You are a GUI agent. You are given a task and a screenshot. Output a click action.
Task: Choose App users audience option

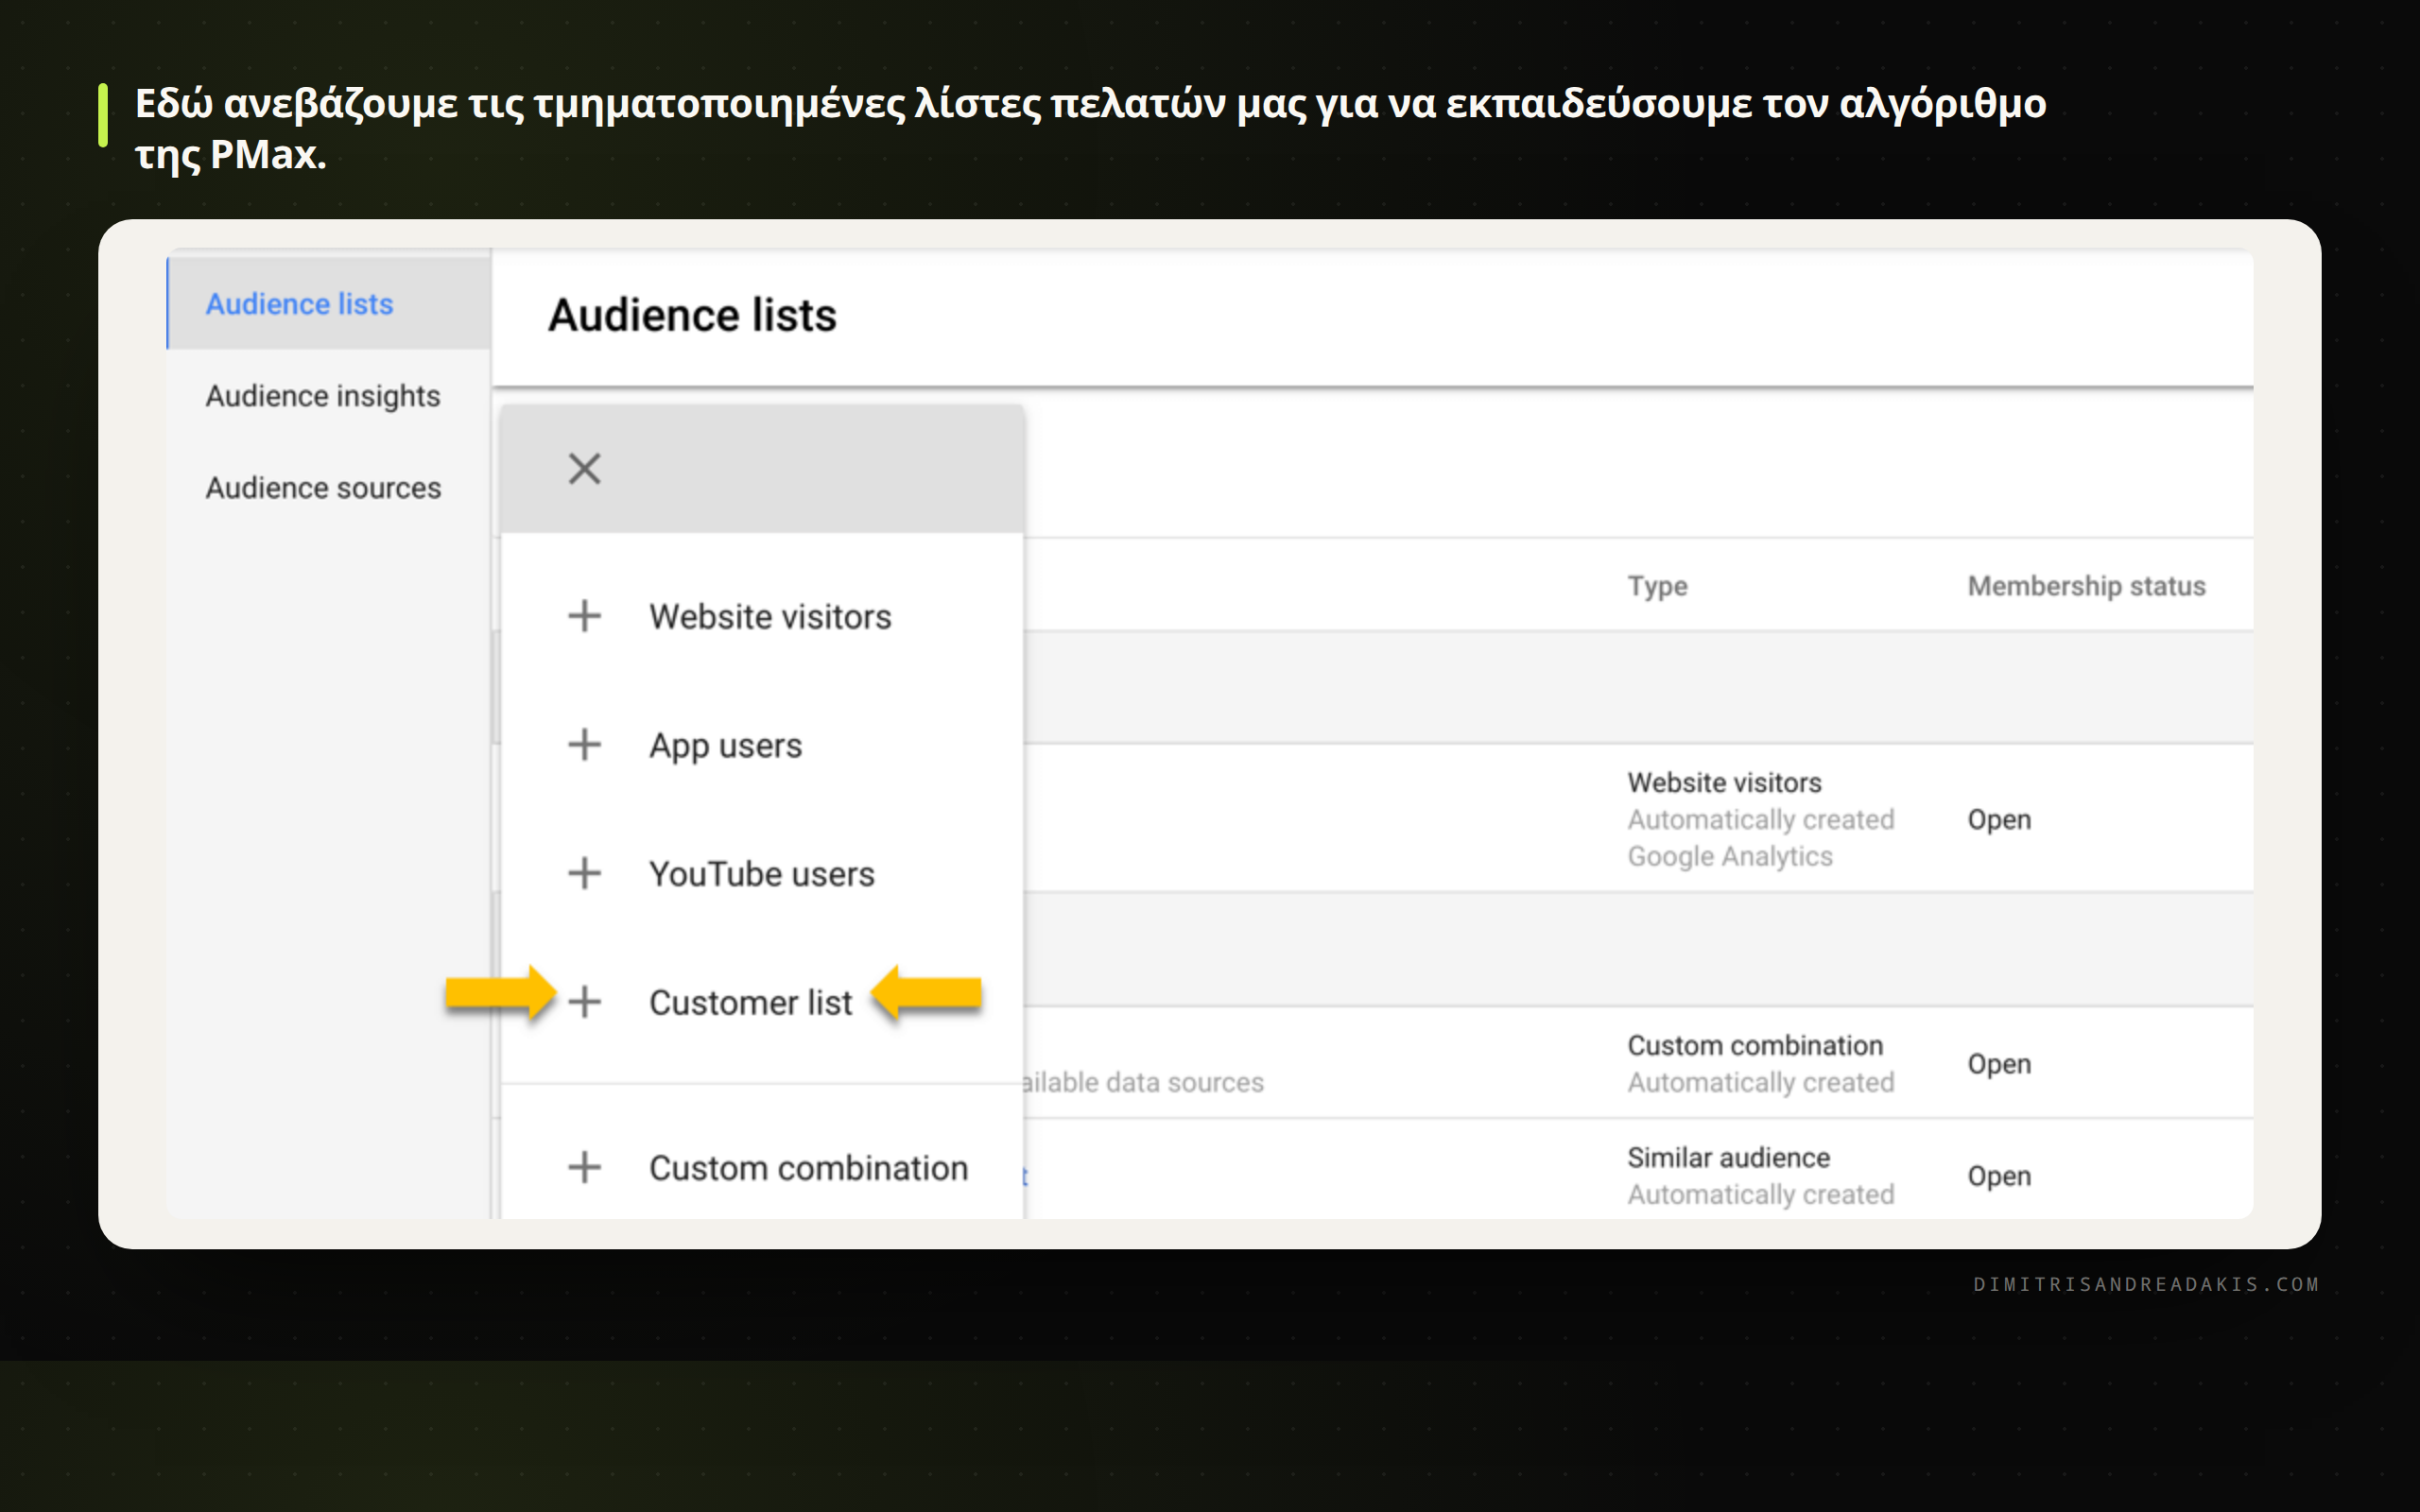tap(725, 746)
